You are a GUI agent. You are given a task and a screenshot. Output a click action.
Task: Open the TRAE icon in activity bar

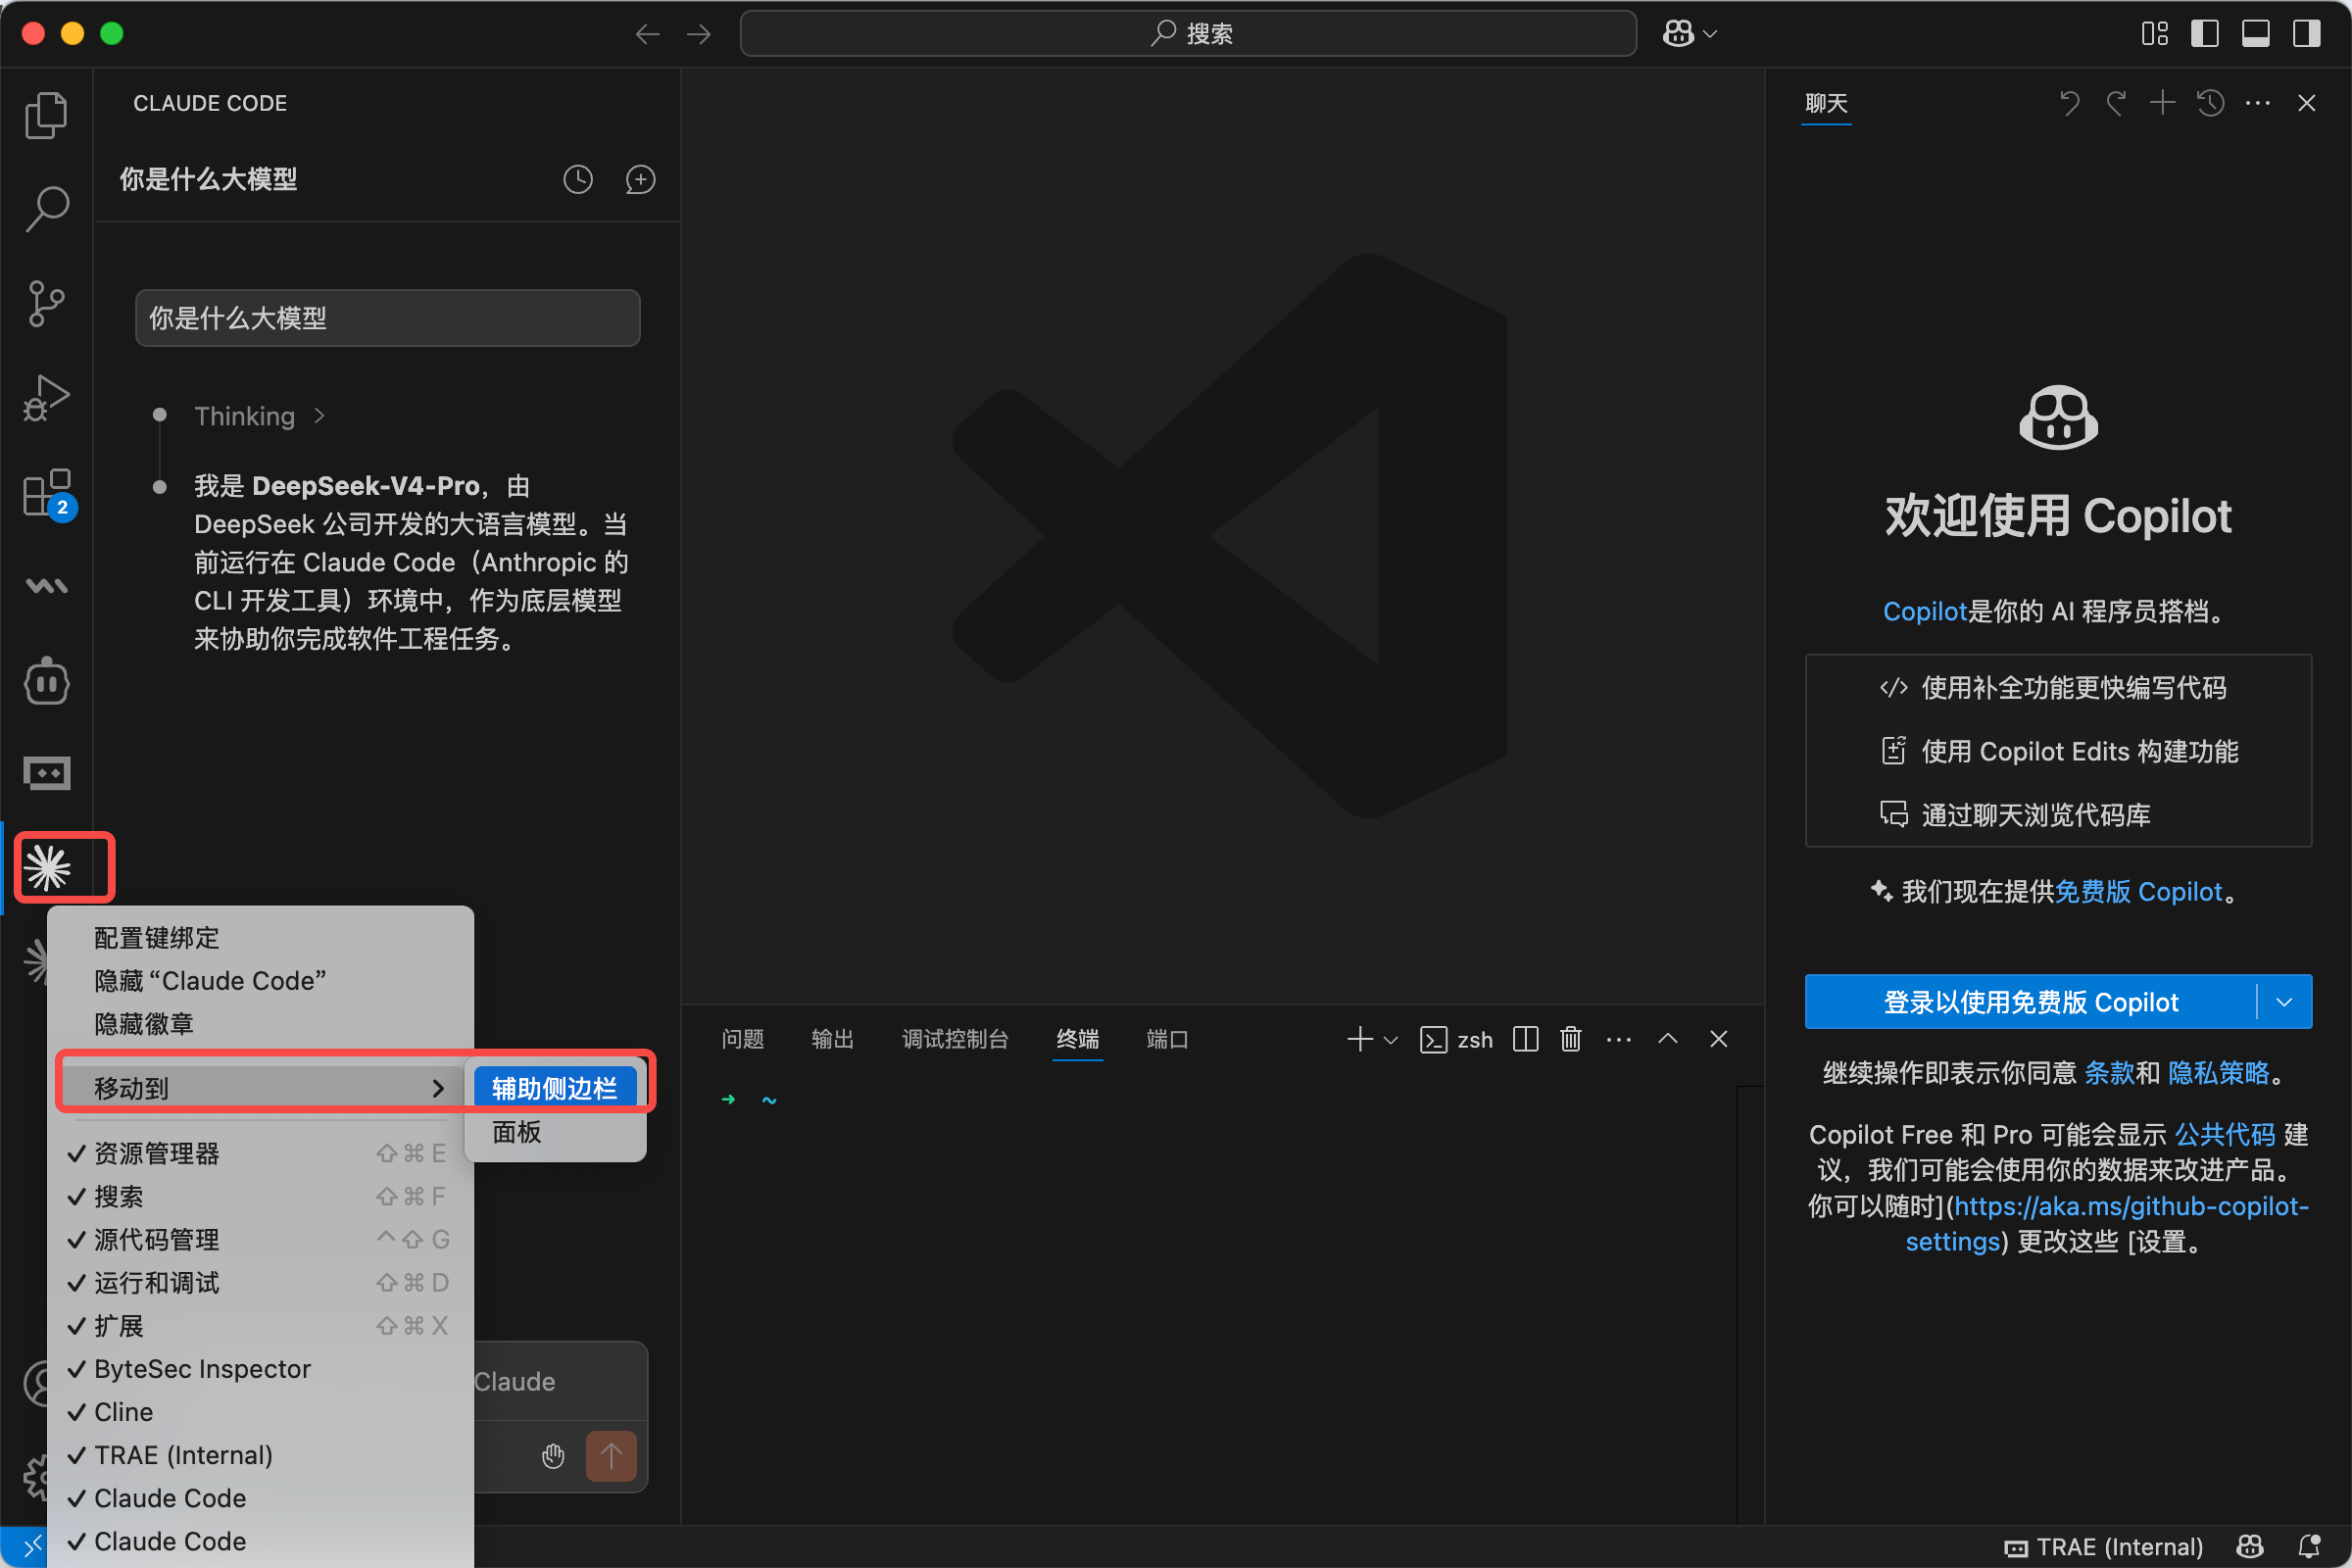point(46,773)
